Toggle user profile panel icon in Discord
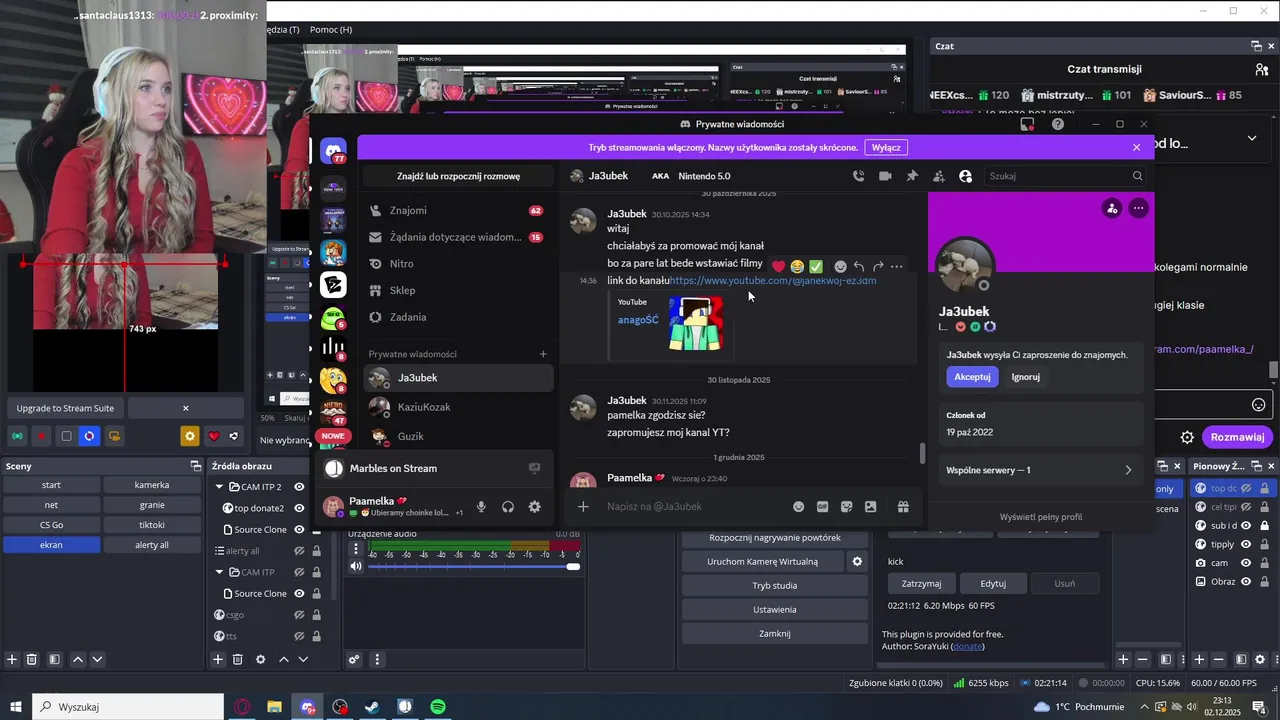This screenshot has width=1280, height=720. tap(965, 176)
